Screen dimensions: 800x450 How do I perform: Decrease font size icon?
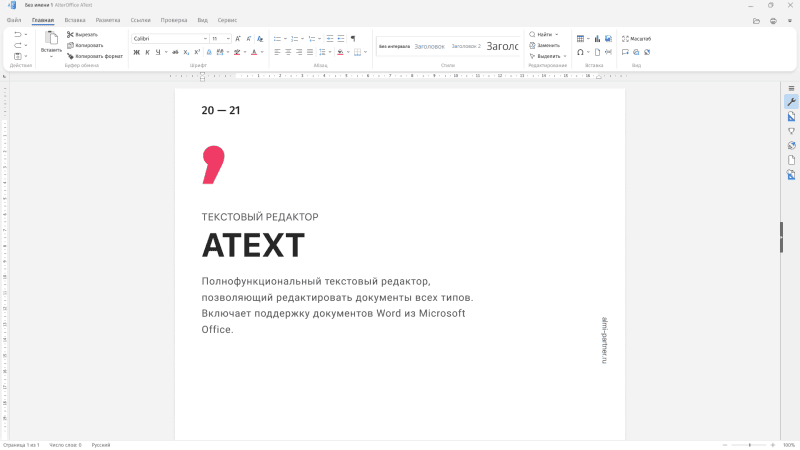pos(248,39)
